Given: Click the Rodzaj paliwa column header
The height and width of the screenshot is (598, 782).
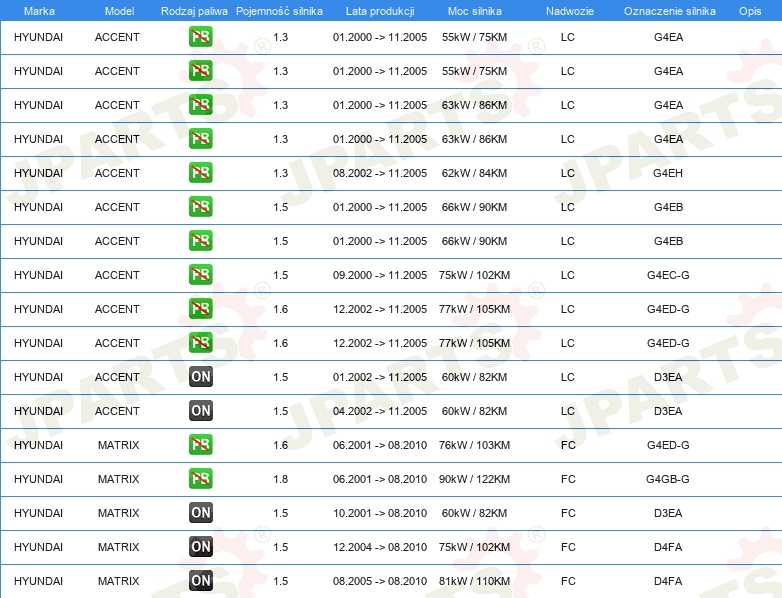Looking at the screenshot, I should (194, 11).
